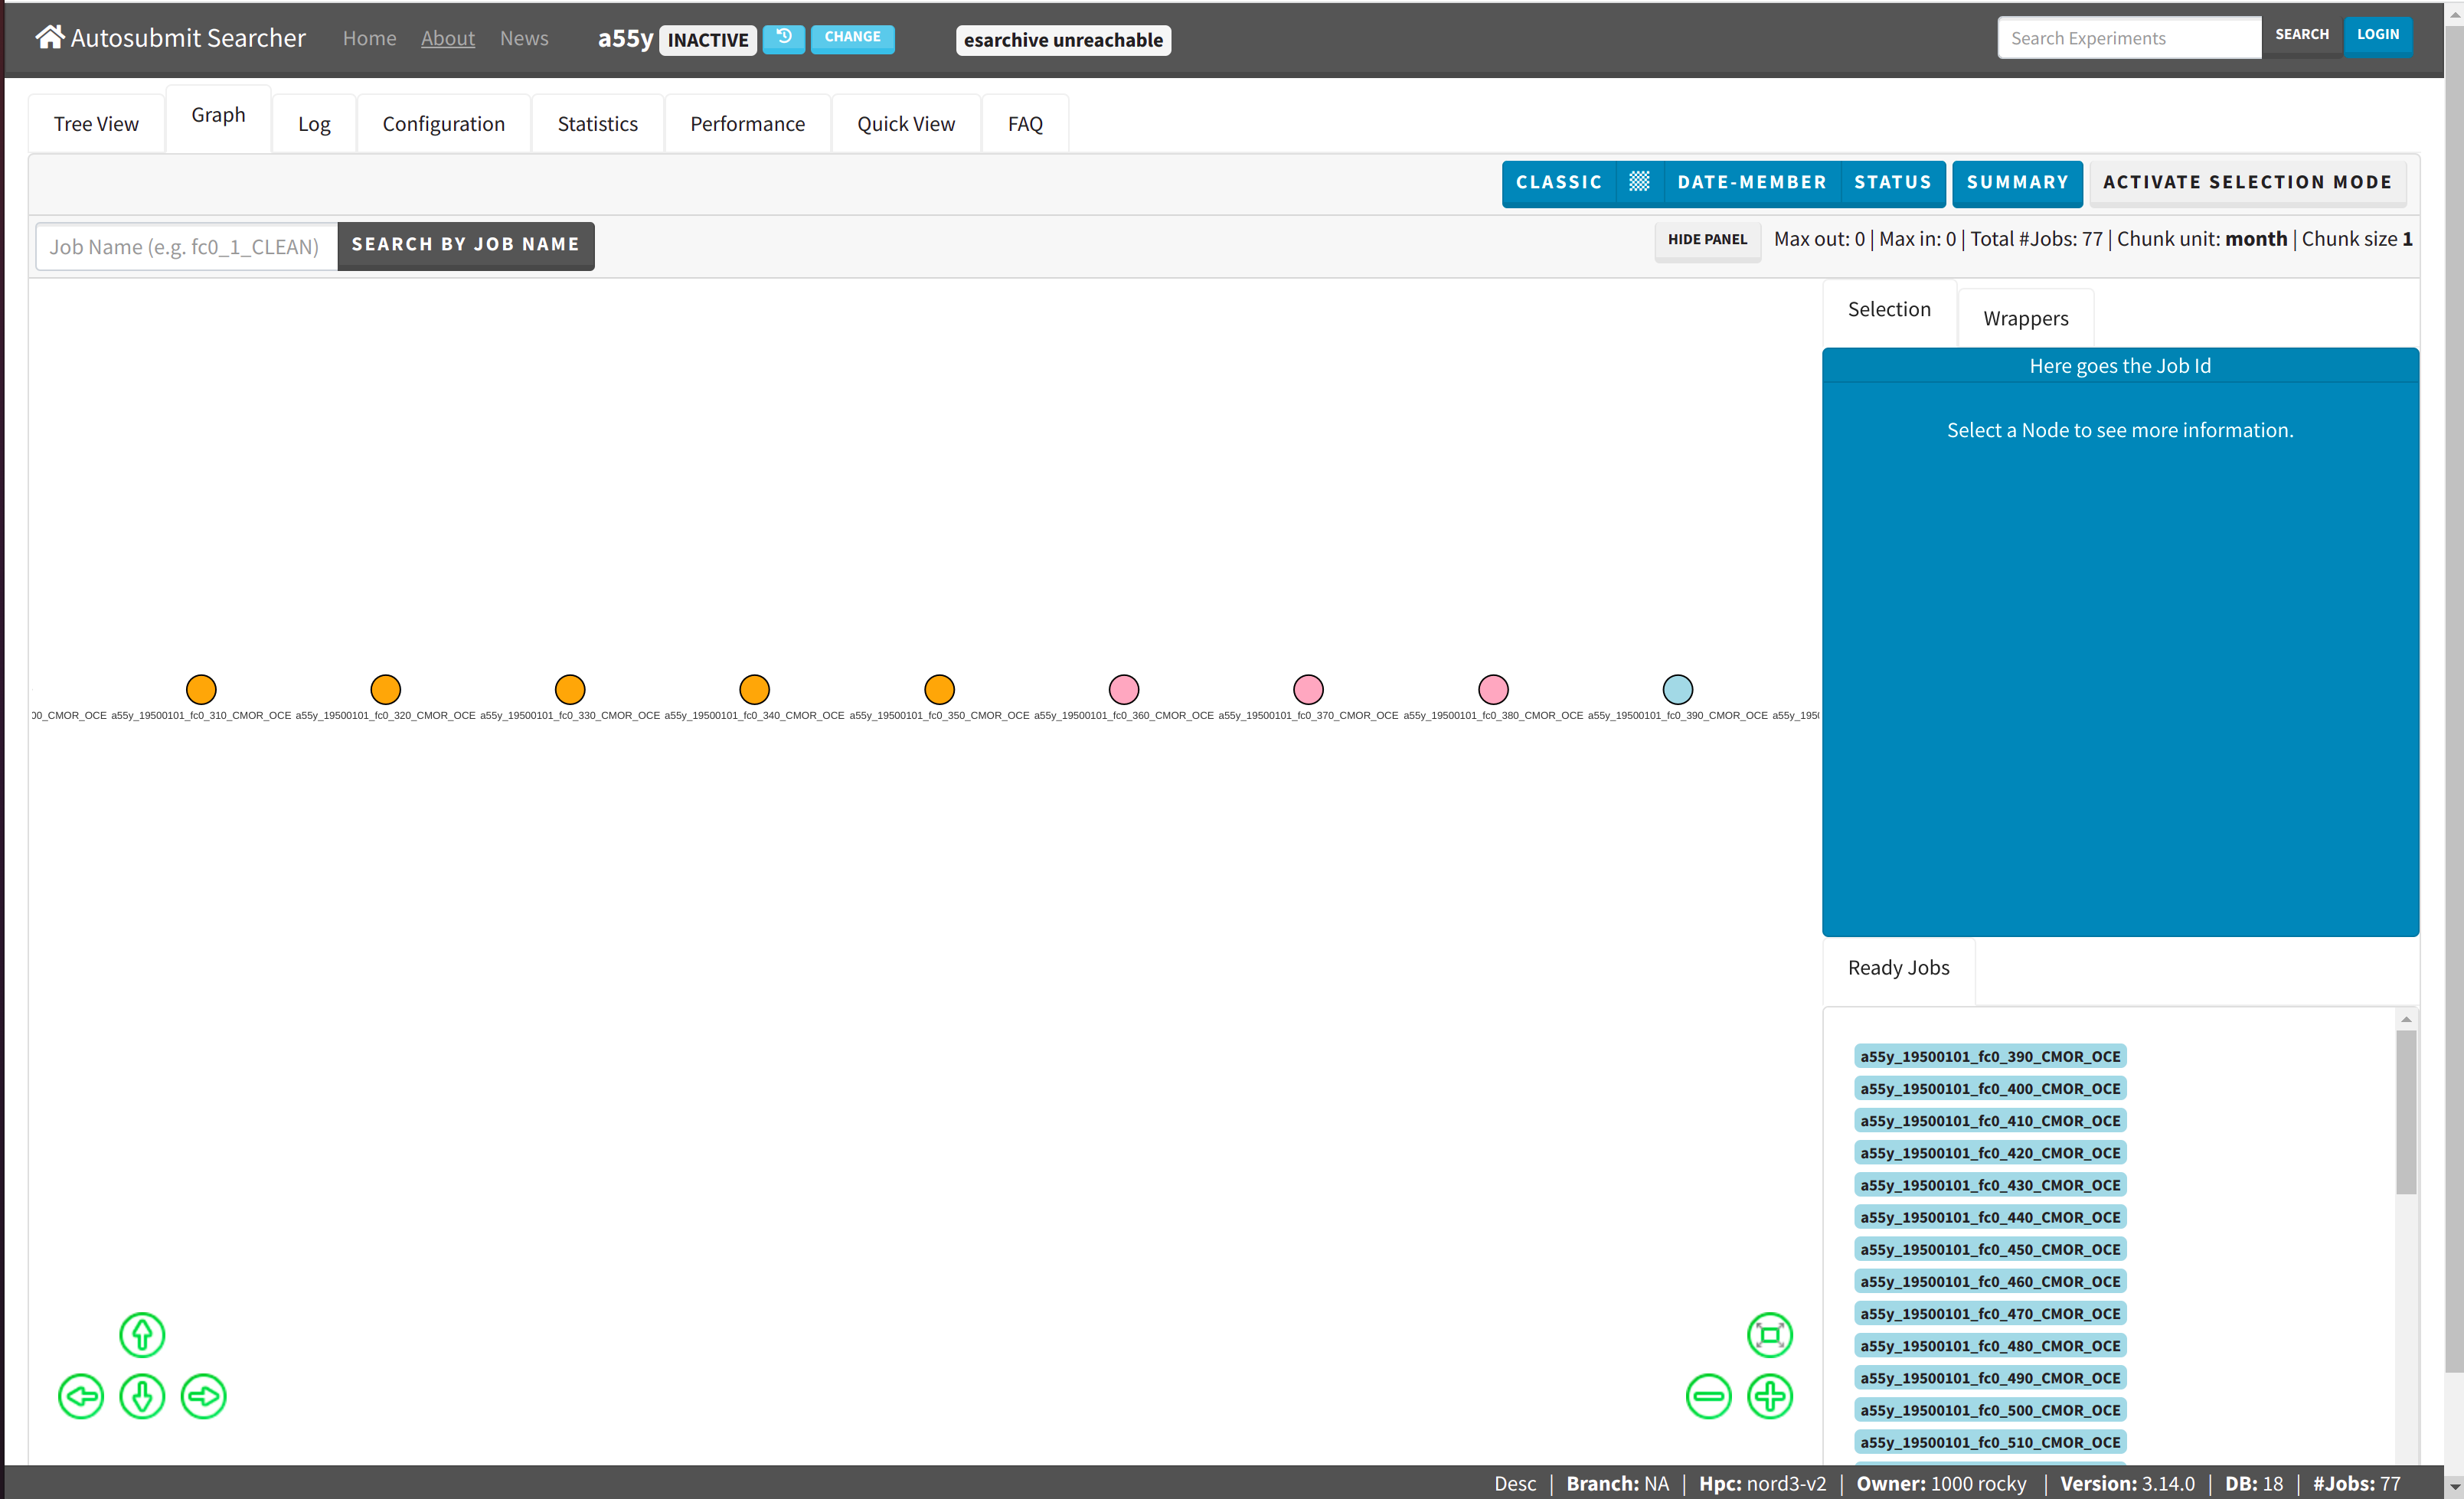Select pink graph node fc0_360_CMOR_OCE
This screenshot has width=2464, height=1499.
click(x=1124, y=689)
